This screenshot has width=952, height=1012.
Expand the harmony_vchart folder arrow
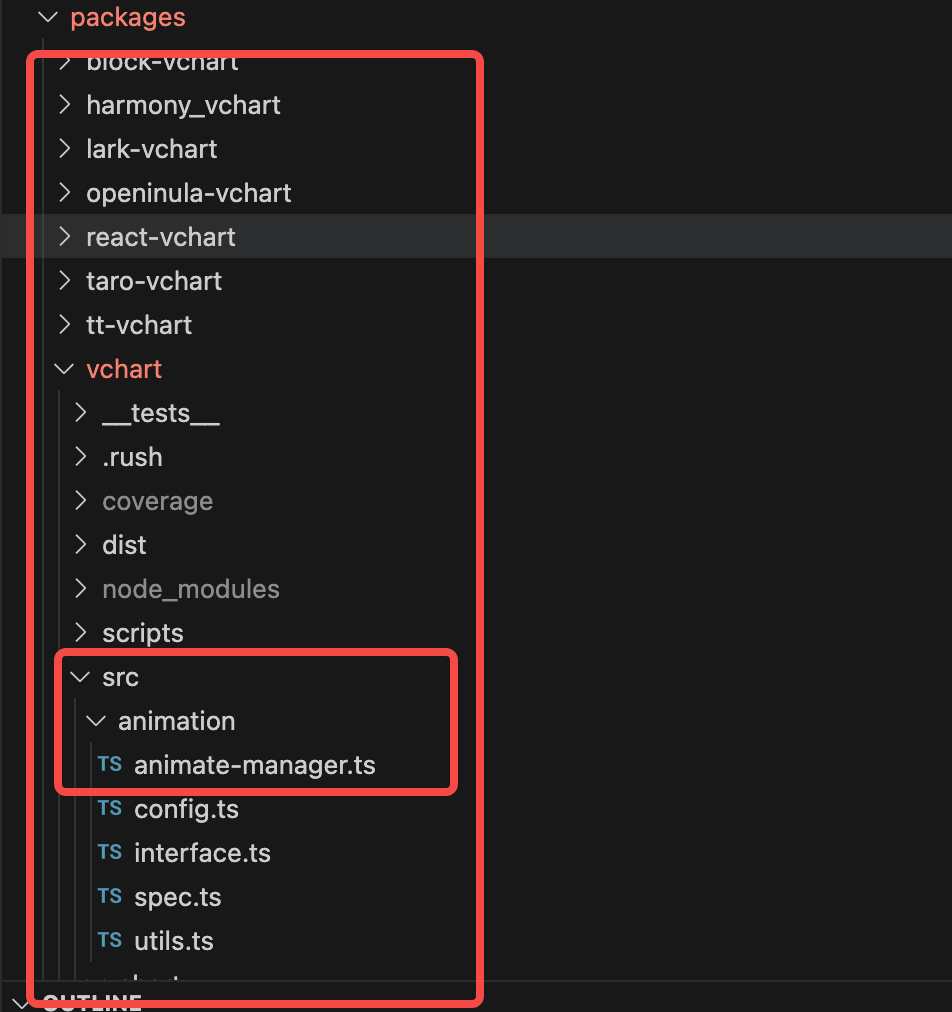[x=64, y=105]
